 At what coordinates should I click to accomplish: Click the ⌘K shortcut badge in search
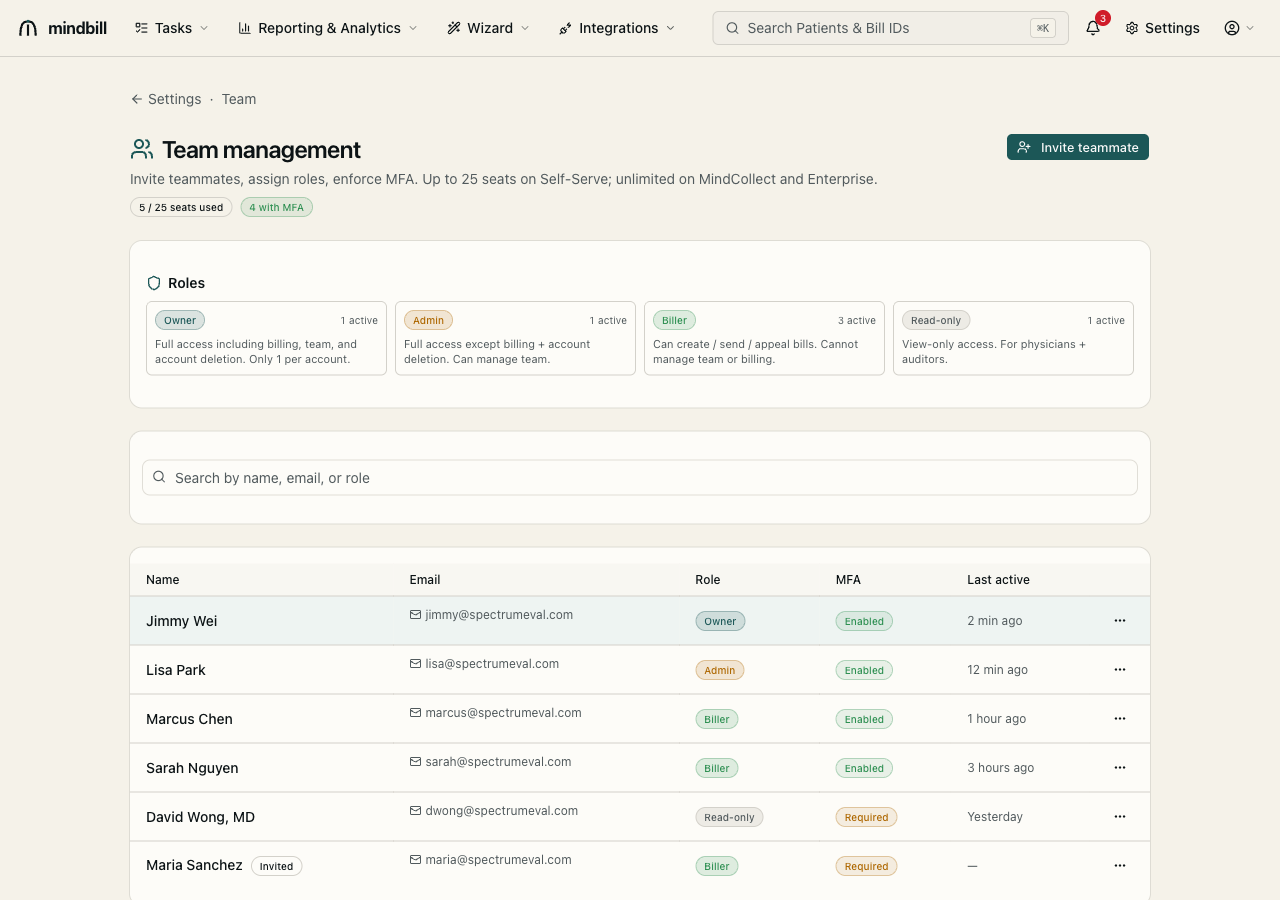[x=1043, y=28]
